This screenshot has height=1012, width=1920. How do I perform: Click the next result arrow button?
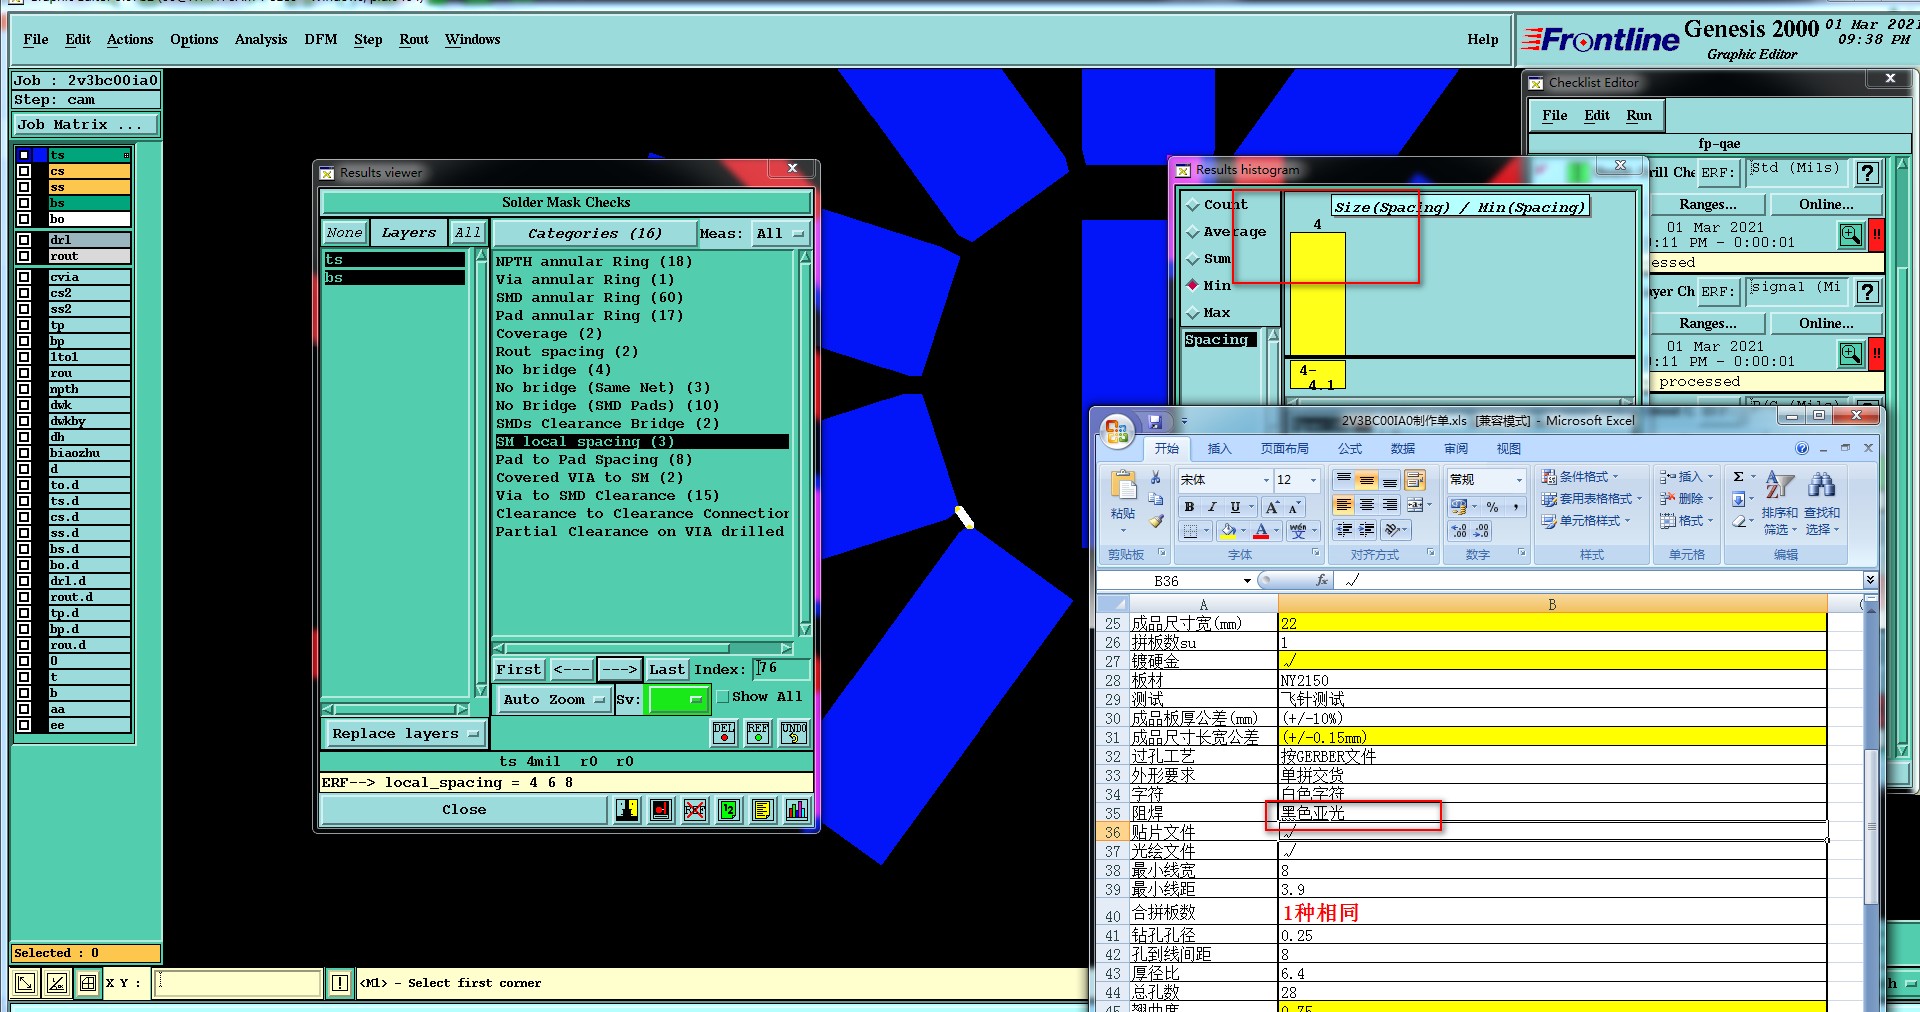(x=620, y=670)
